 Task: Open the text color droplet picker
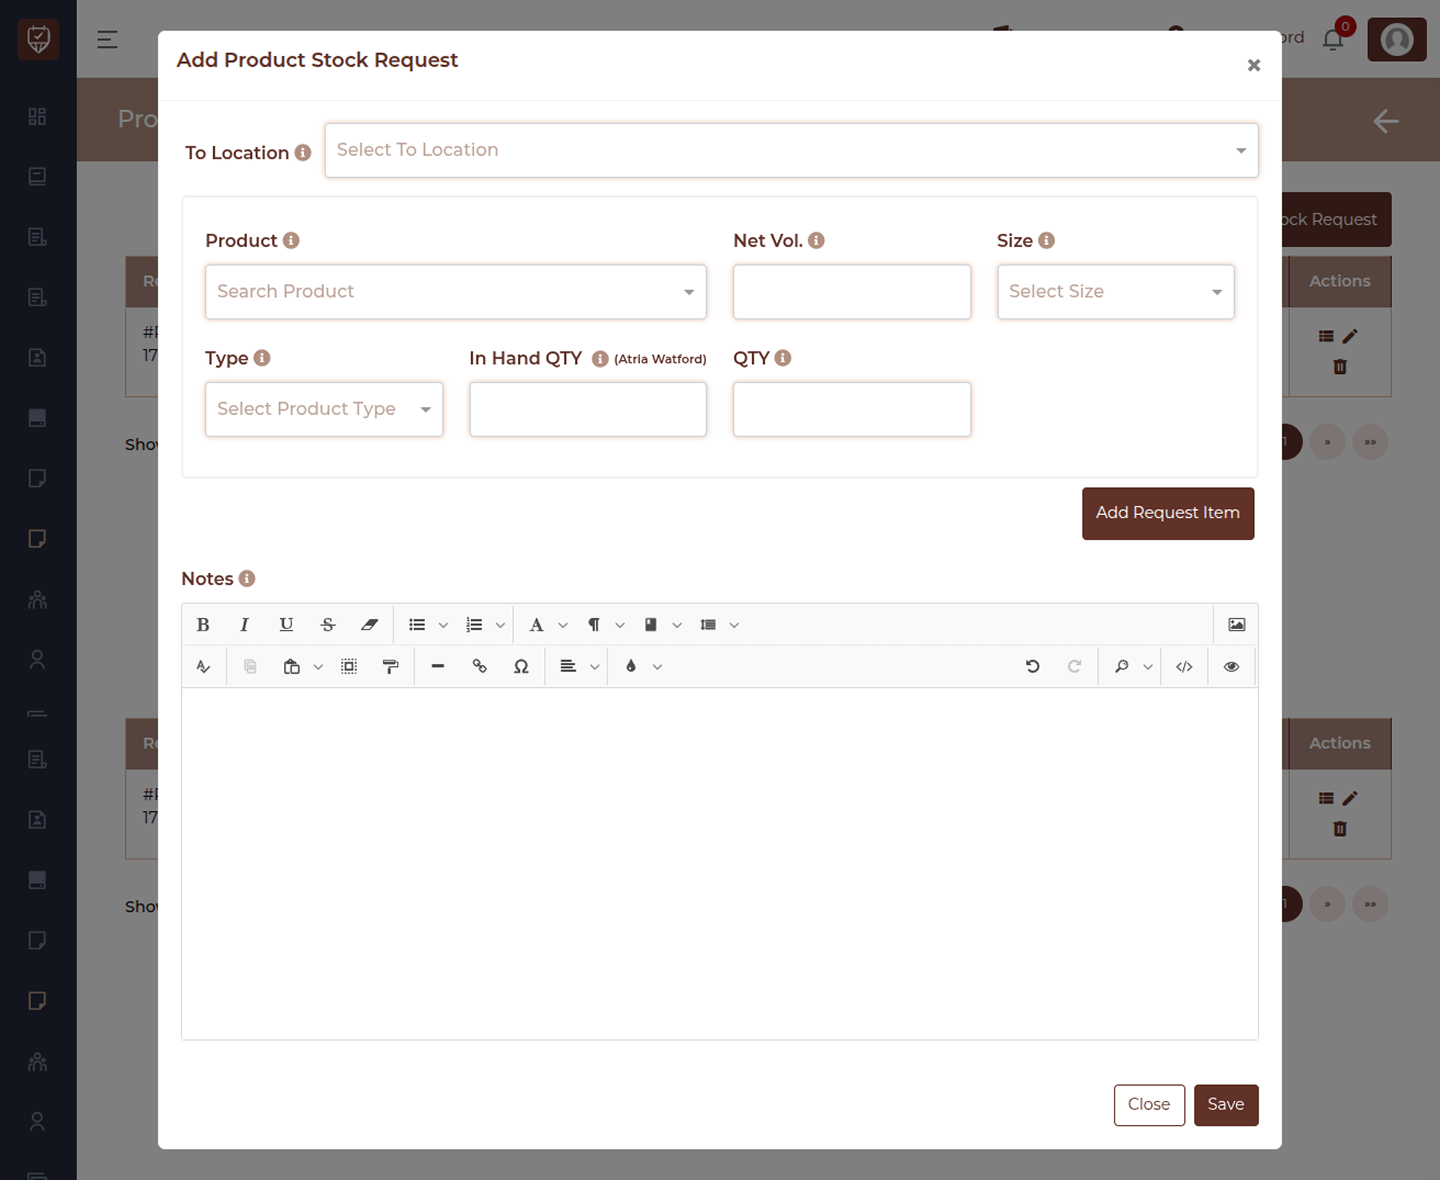(x=631, y=667)
